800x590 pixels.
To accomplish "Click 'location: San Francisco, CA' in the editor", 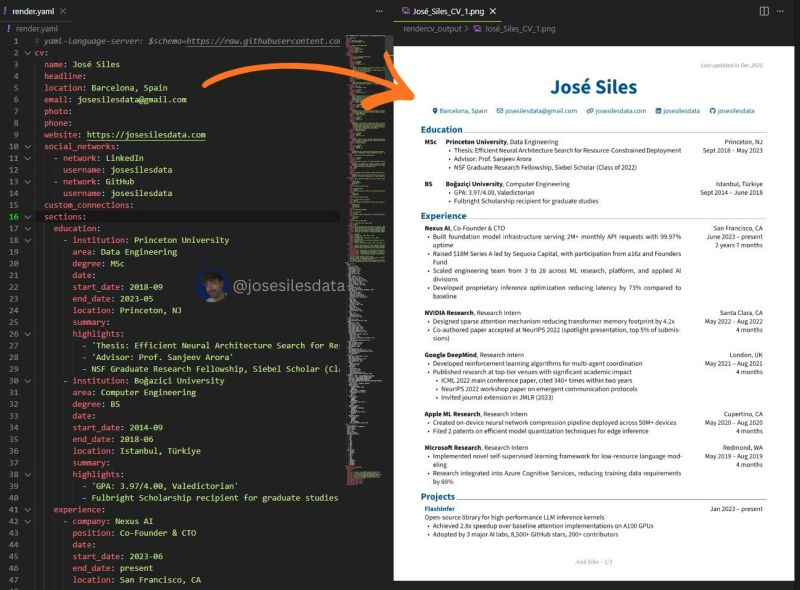I will [x=137, y=580].
